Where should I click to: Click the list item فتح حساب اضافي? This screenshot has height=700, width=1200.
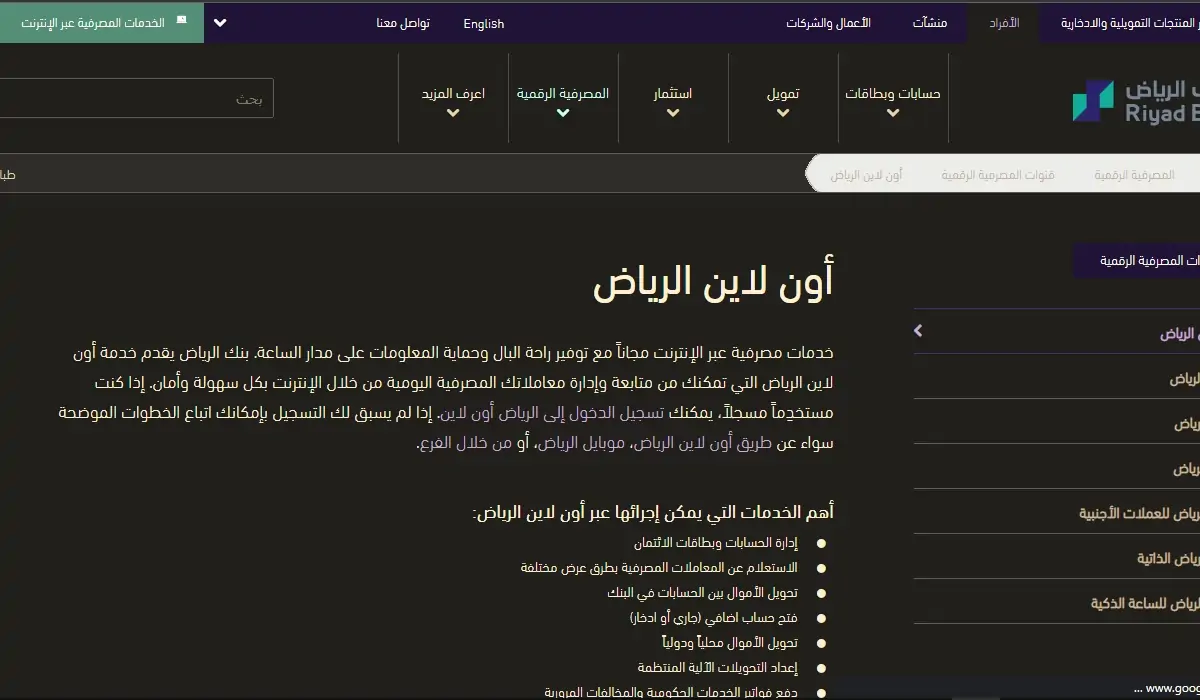click(714, 618)
